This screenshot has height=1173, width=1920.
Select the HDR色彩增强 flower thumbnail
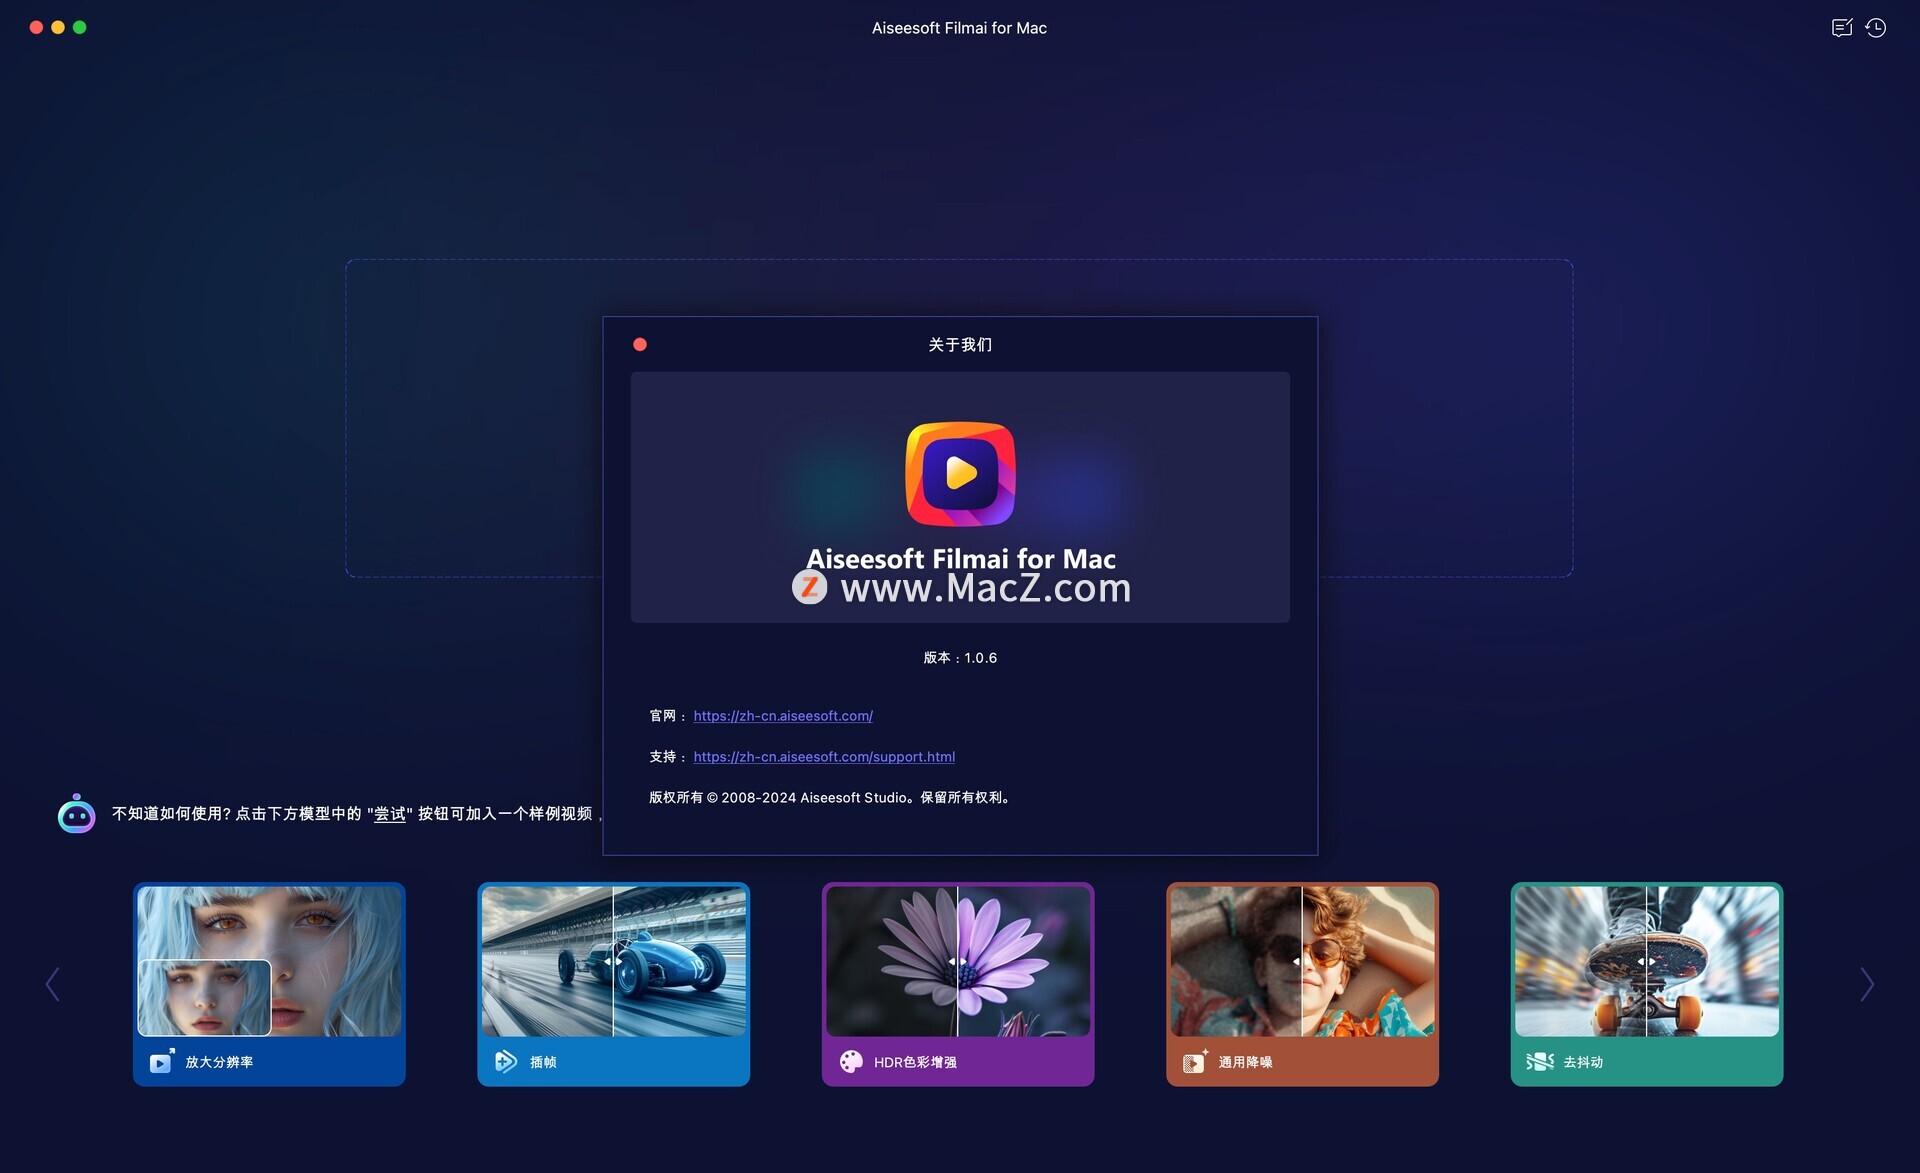click(958, 961)
